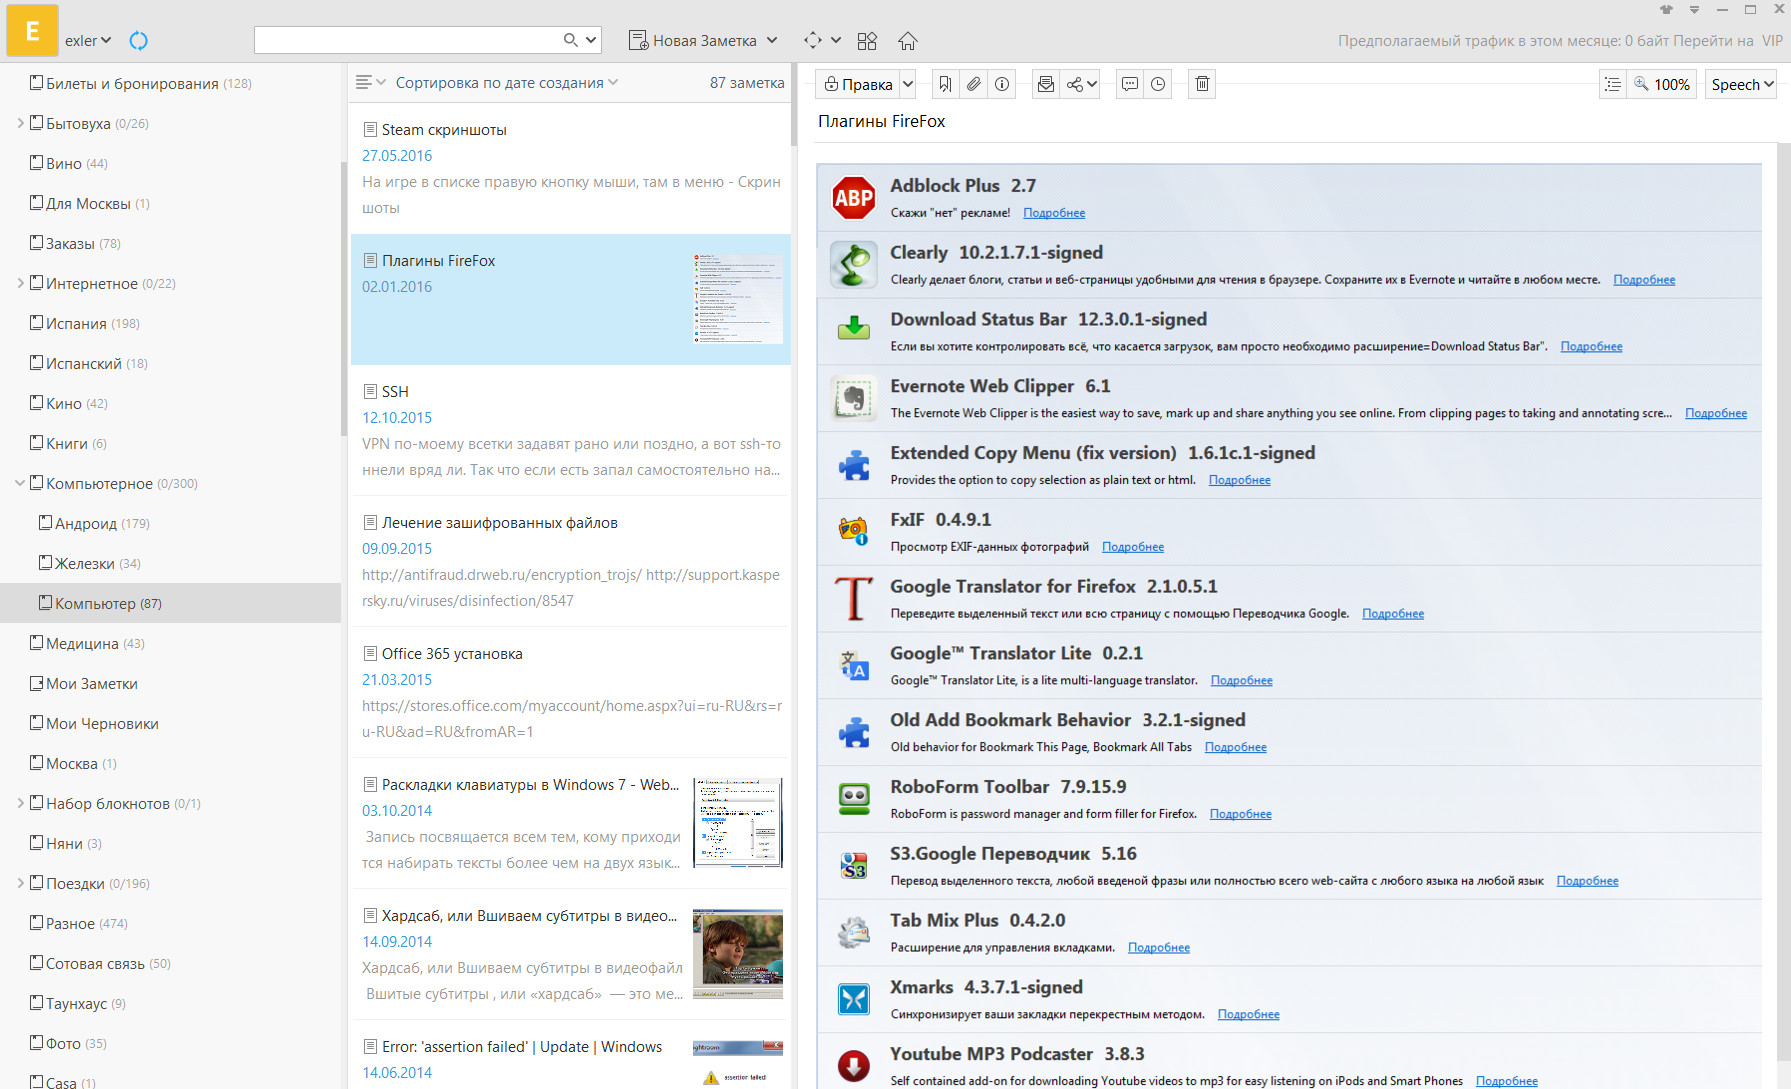
Task: Toggle the Правка edit mode button
Action: click(x=857, y=85)
